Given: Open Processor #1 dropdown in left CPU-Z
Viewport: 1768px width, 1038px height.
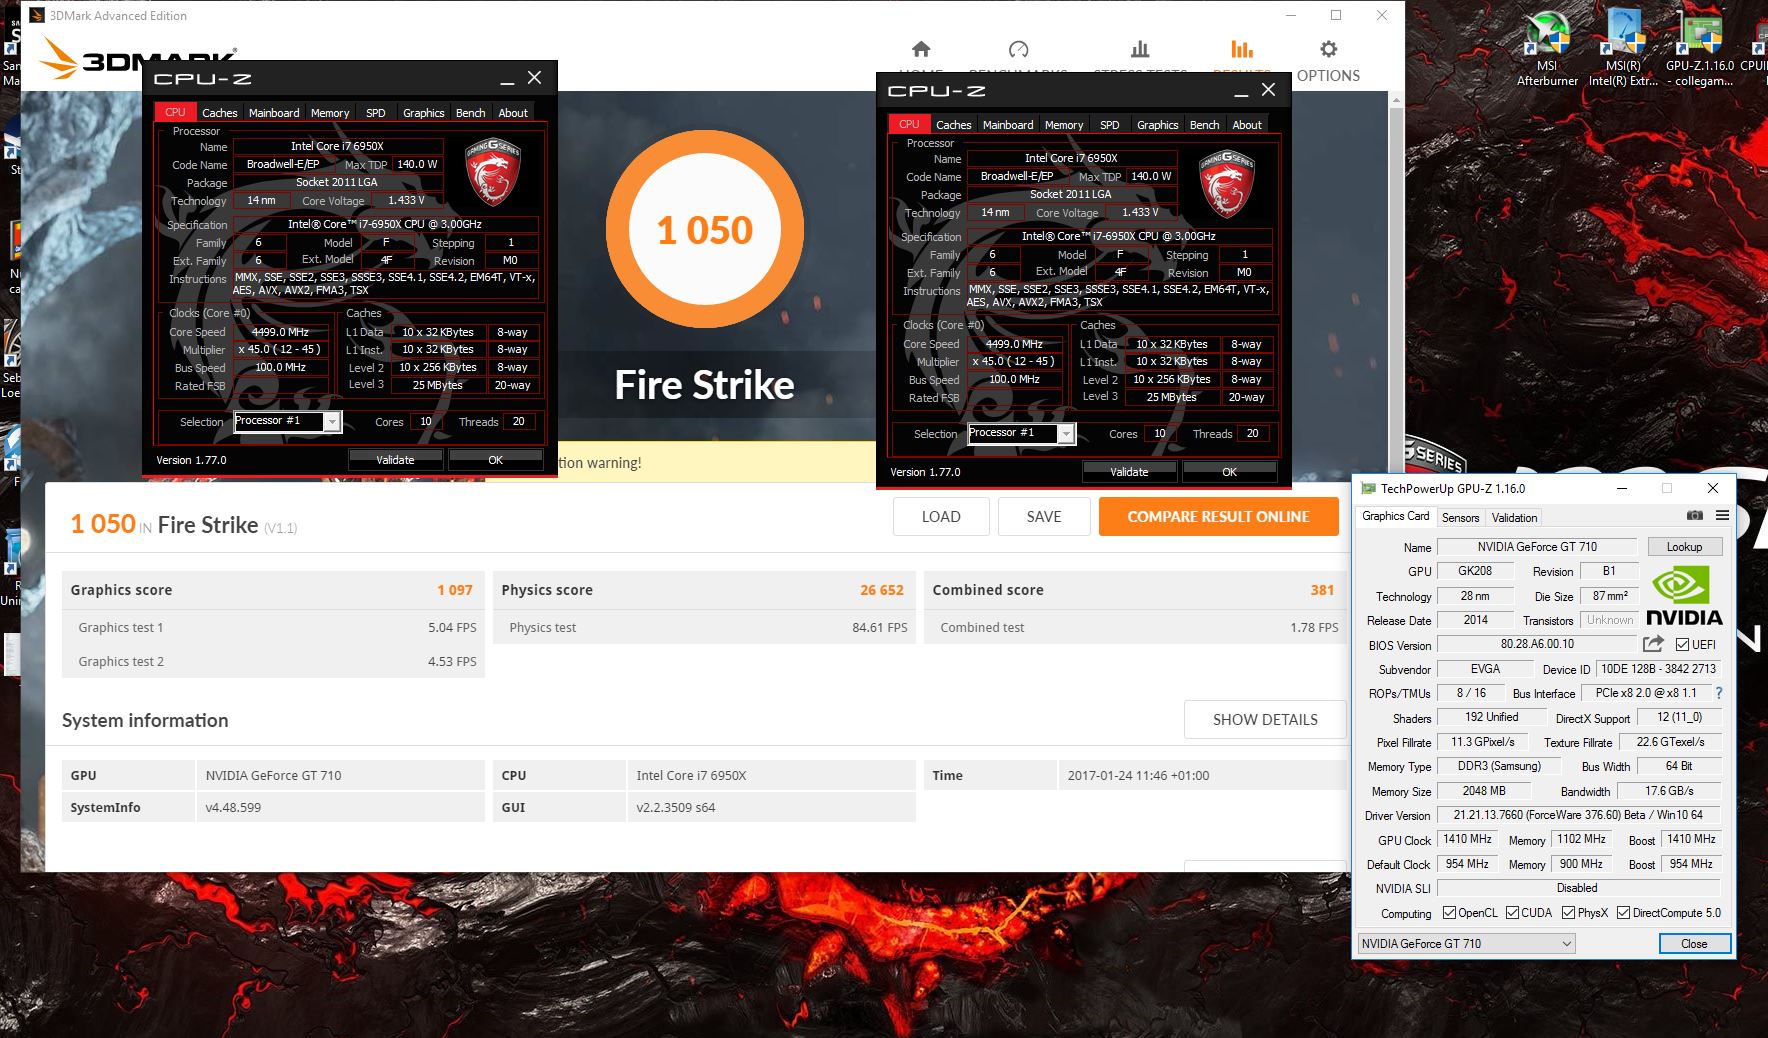Looking at the screenshot, I should point(288,421).
